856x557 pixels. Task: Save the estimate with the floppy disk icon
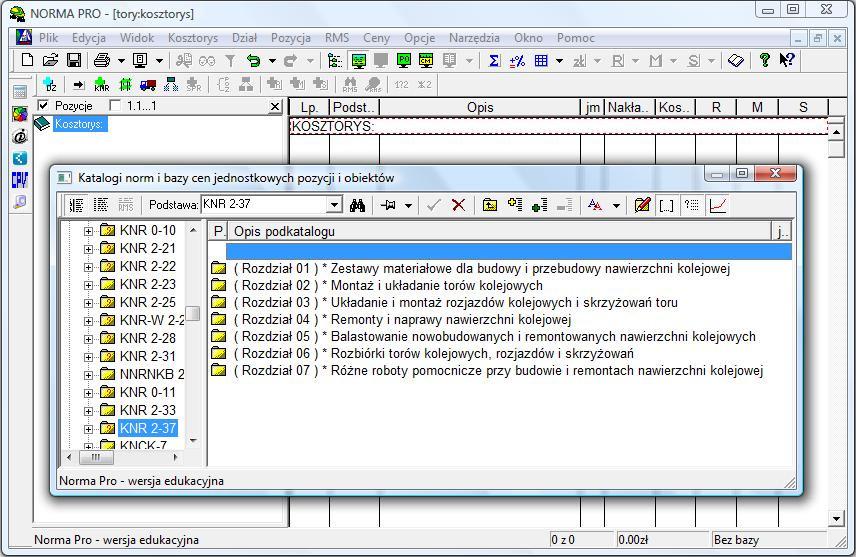(74, 60)
